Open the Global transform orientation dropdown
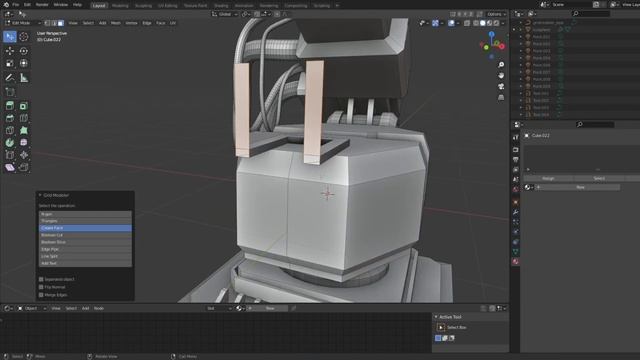 224,14
